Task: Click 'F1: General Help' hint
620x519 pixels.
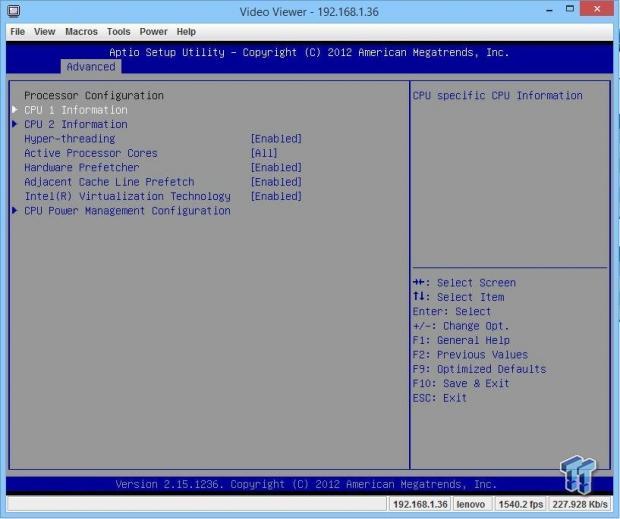Action: point(461,340)
